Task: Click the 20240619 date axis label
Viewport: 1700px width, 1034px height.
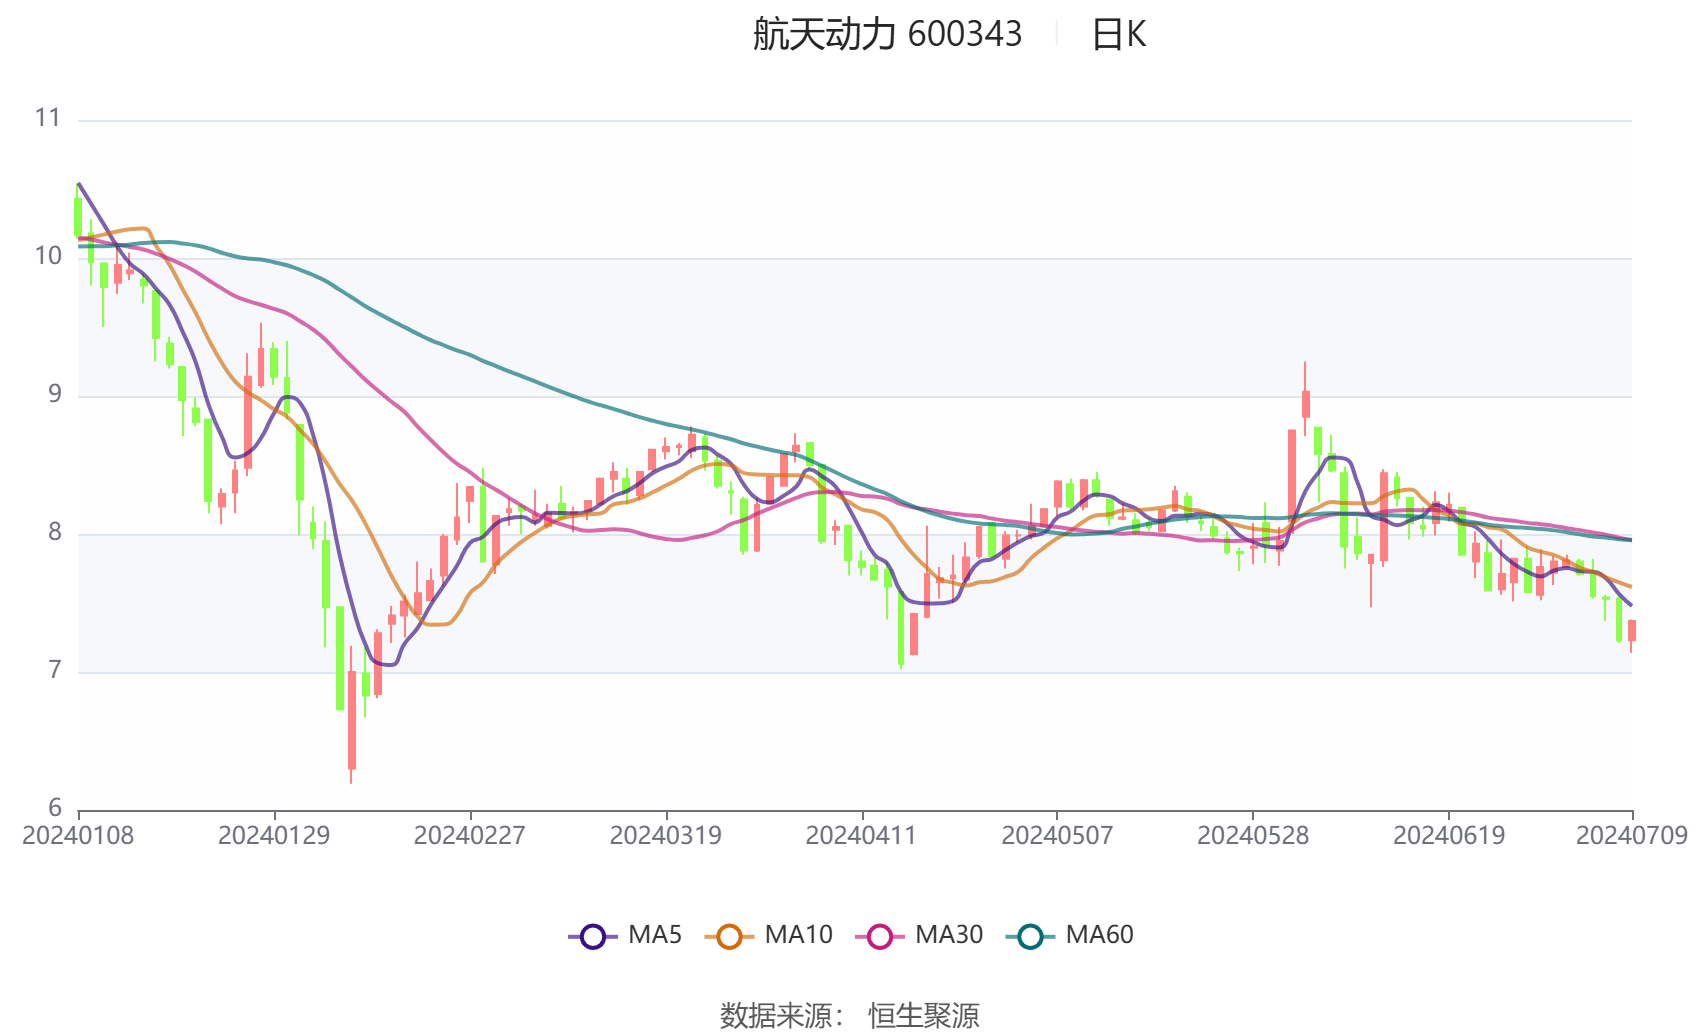Action: click(x=1449, y=835)
